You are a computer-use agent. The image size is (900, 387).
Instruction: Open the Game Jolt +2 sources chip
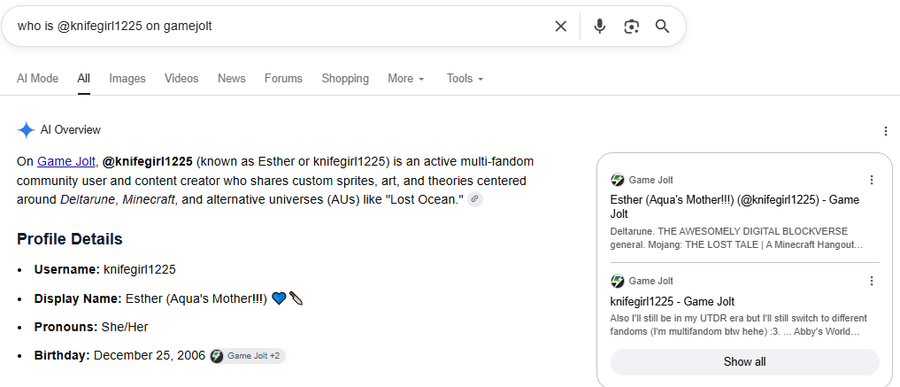click(x=247, y=356)
